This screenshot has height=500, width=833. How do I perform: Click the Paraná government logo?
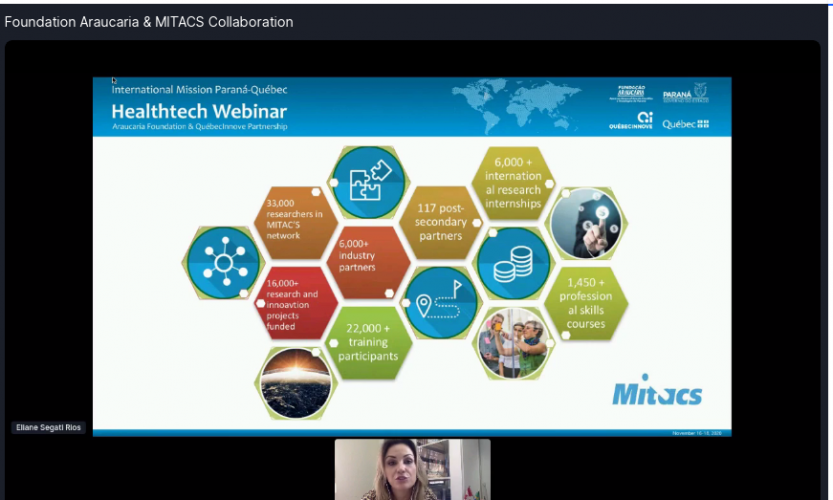coord(685,94)
